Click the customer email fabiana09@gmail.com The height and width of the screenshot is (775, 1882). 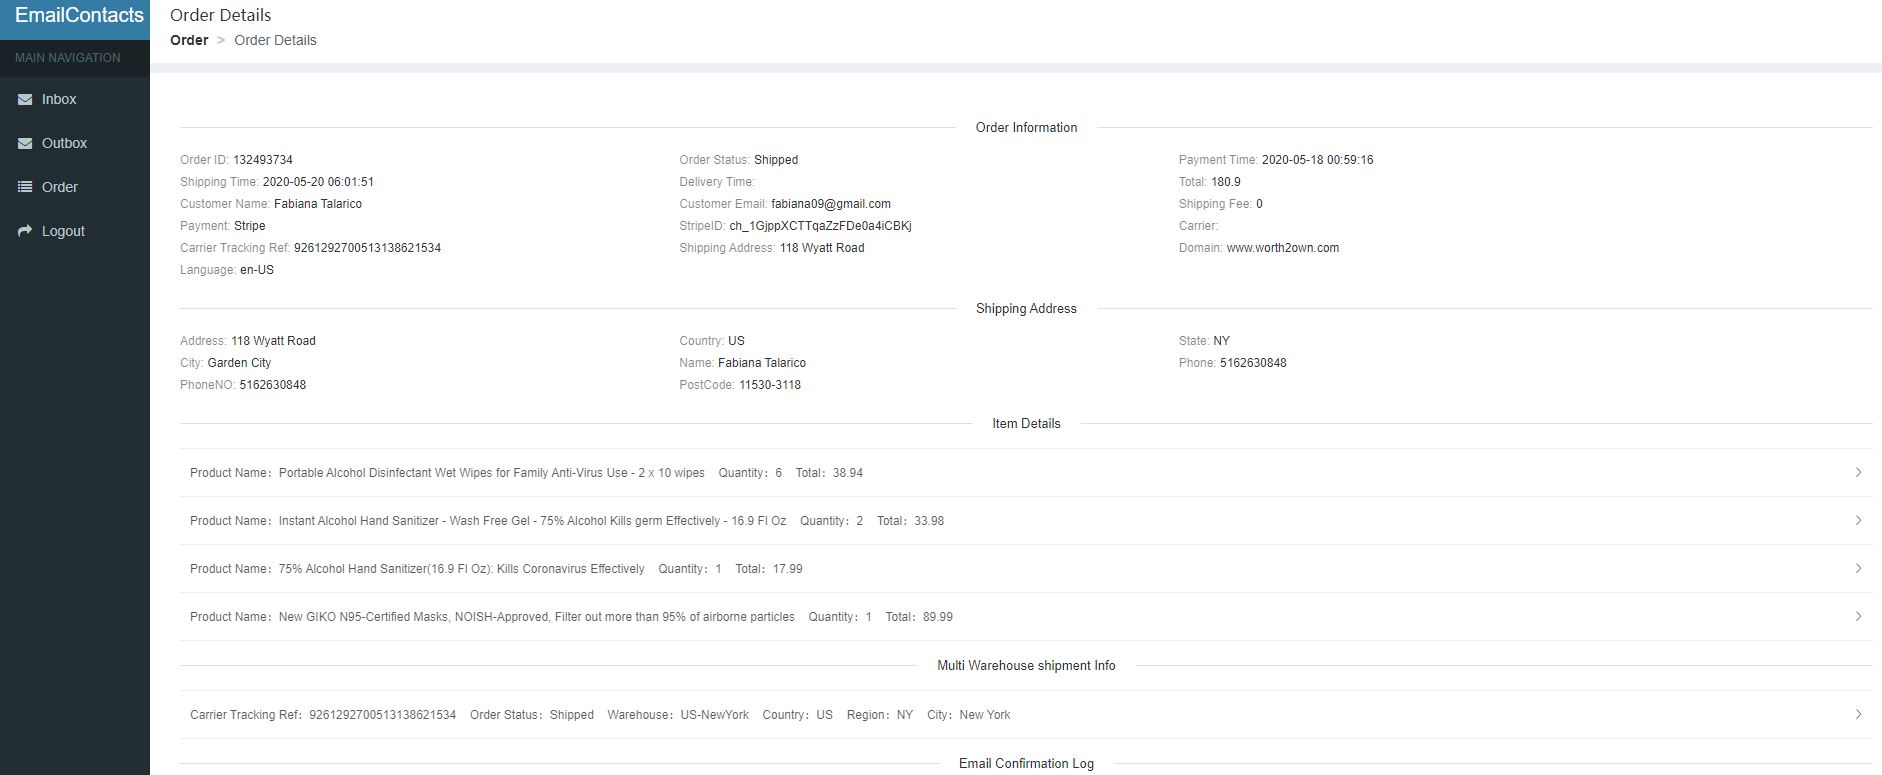(x=830, y=204)
